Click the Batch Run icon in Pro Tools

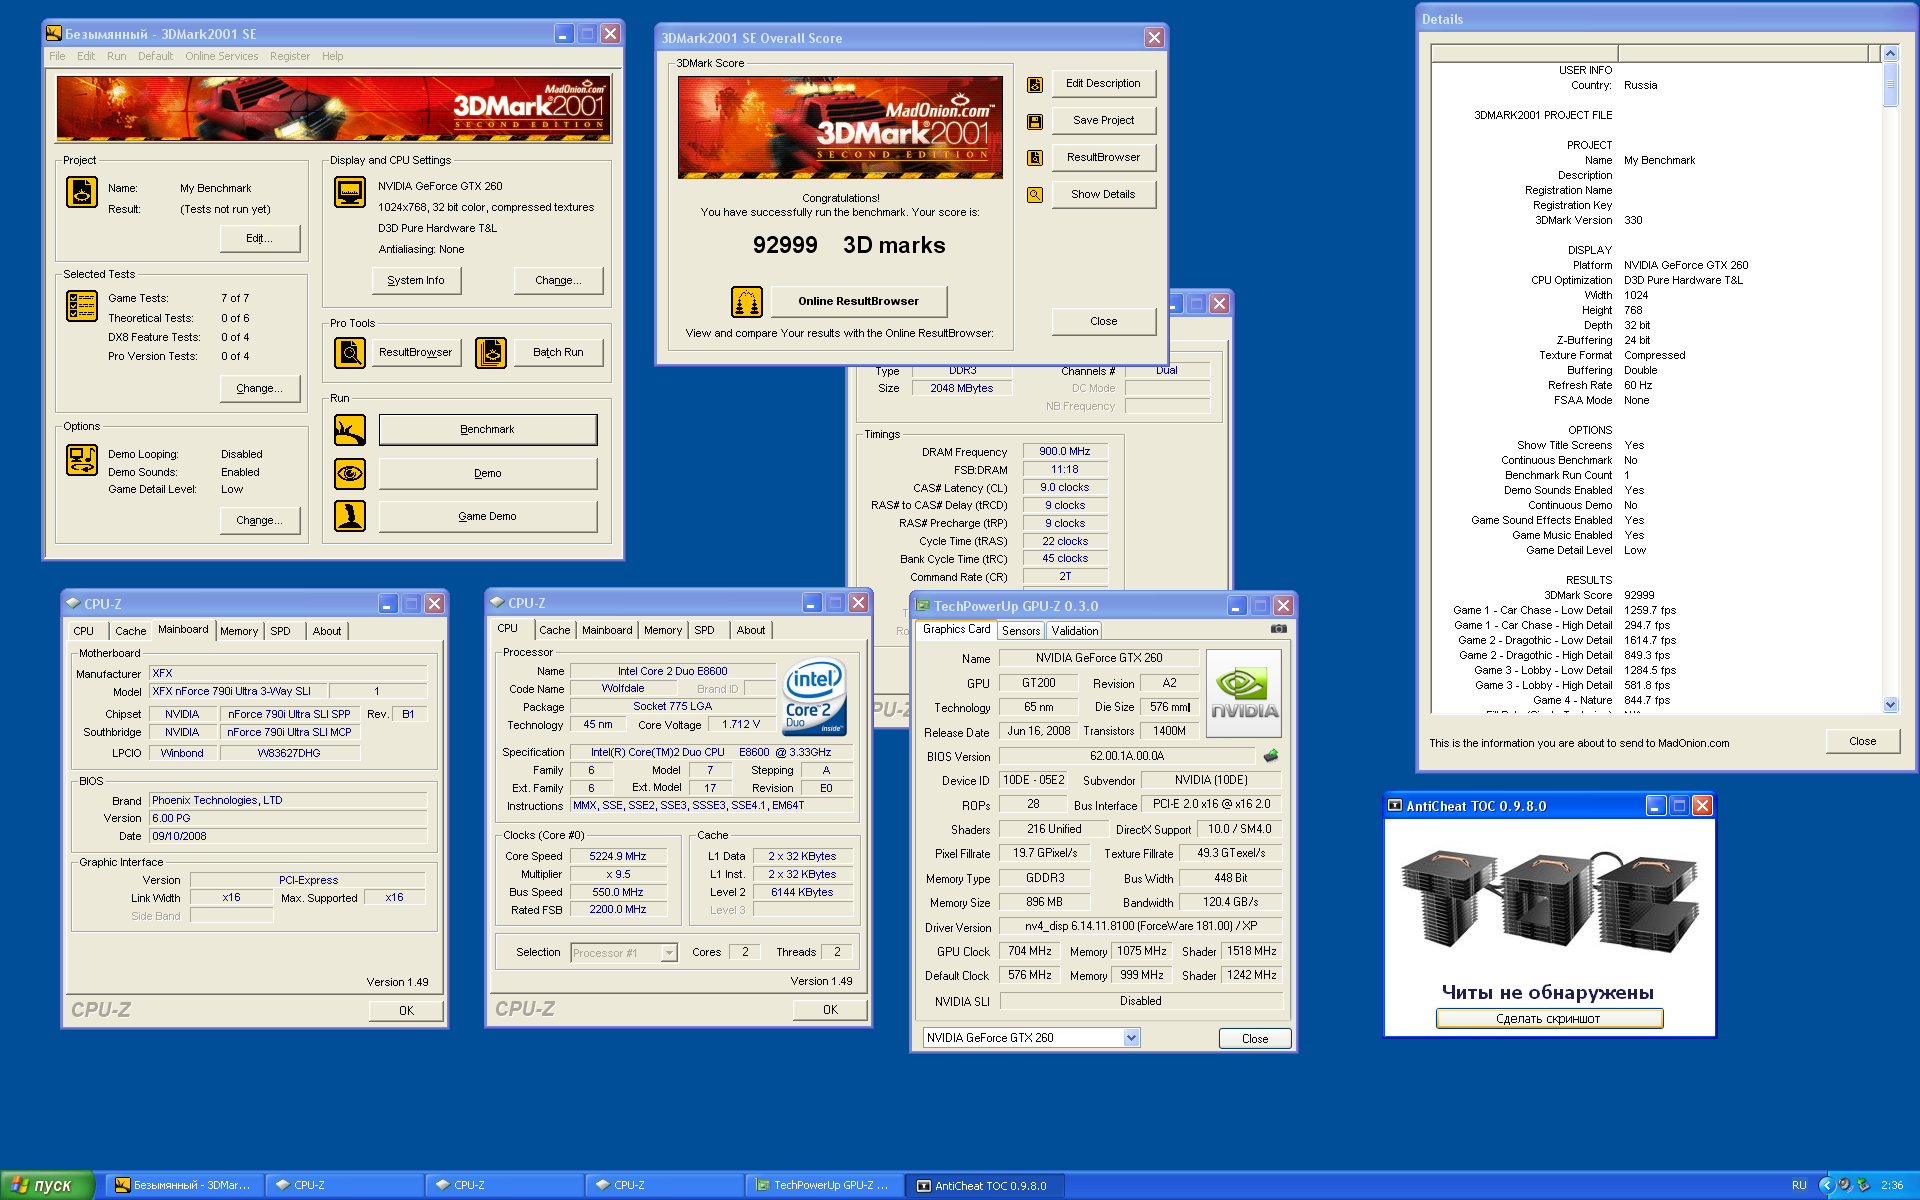pos(490,352)
